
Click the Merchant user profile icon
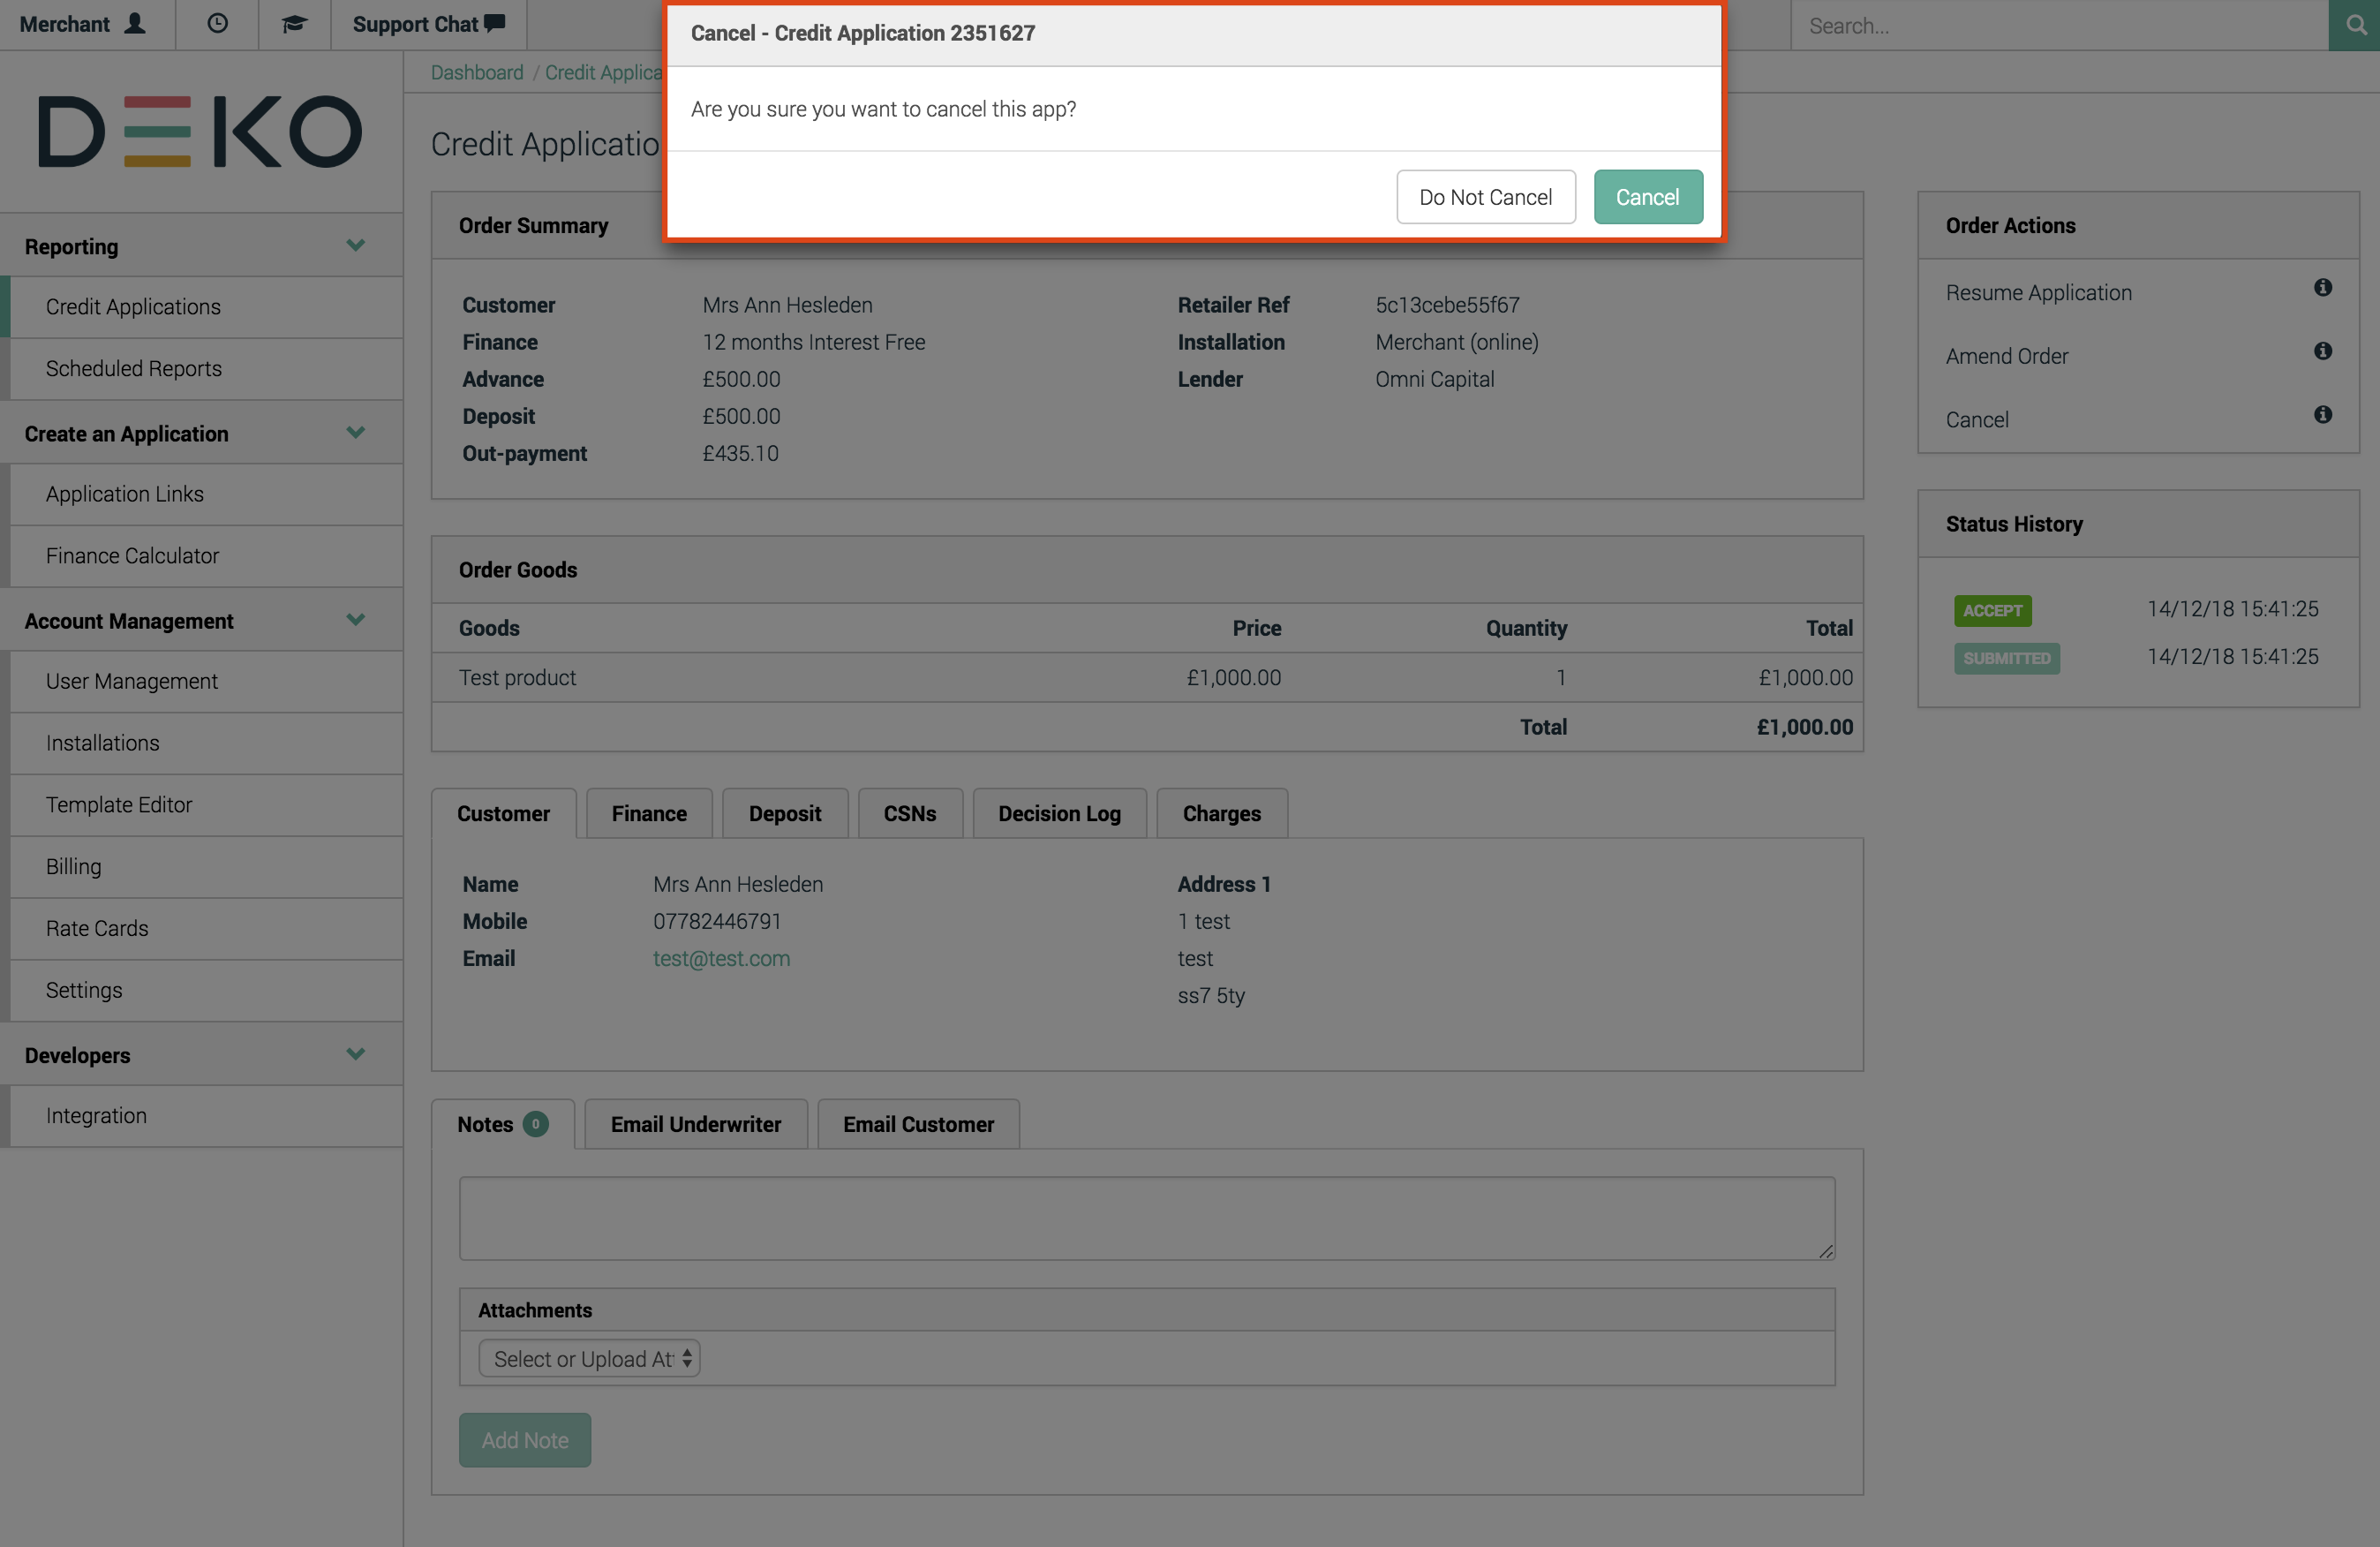point(135,24)
